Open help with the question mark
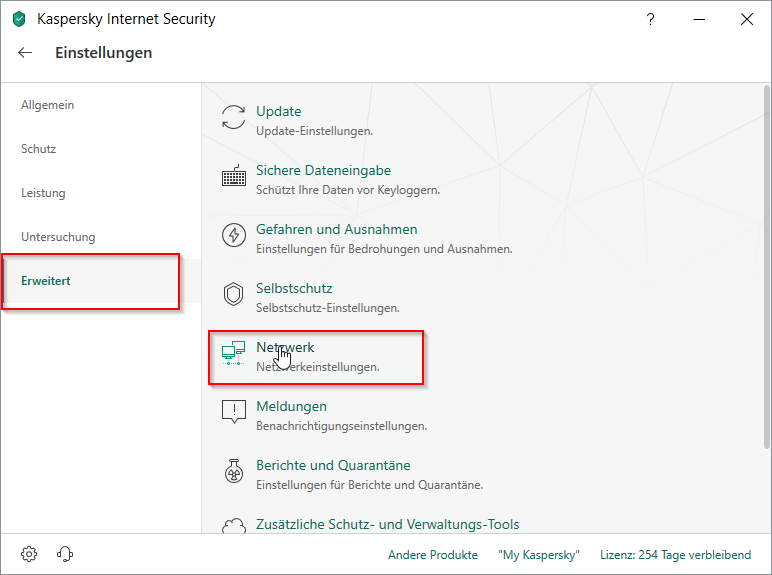This screenshot has height=575, width=772. click(x=651, y=19)
